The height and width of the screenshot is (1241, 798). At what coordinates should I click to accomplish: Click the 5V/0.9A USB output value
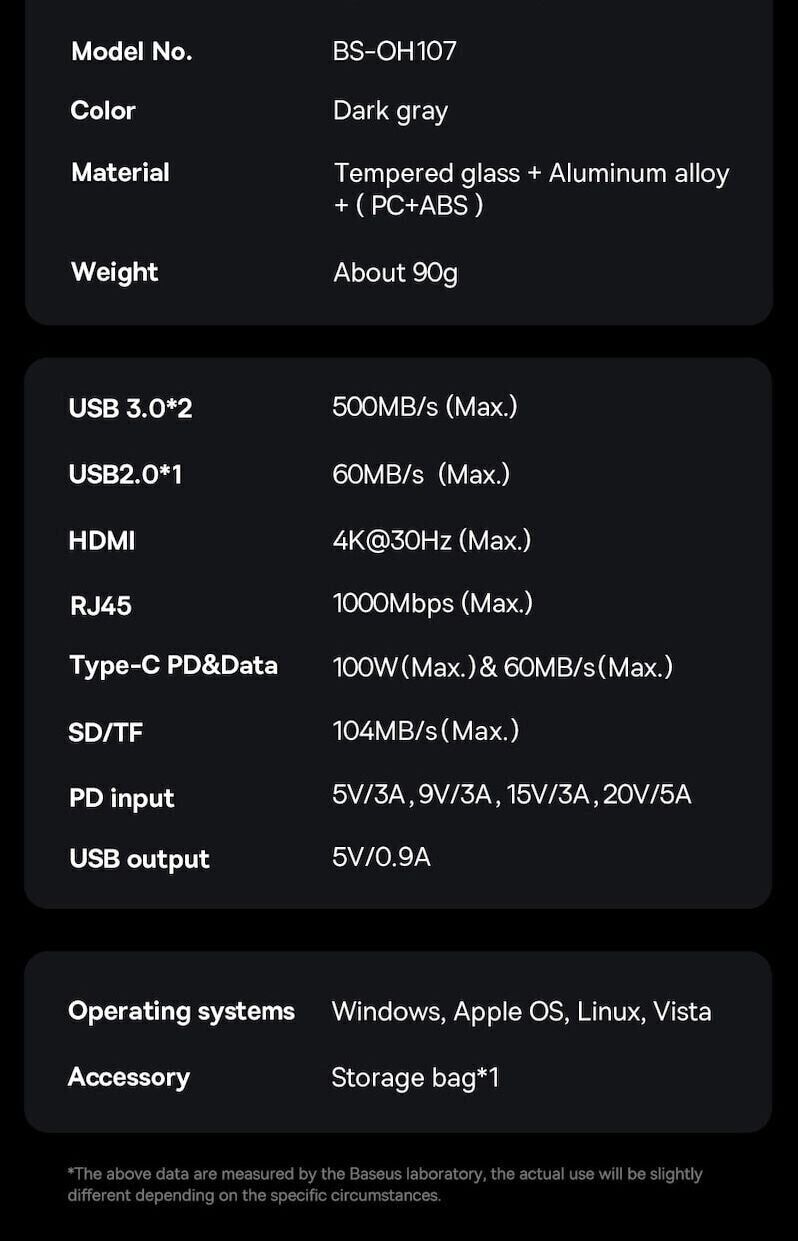381,857
